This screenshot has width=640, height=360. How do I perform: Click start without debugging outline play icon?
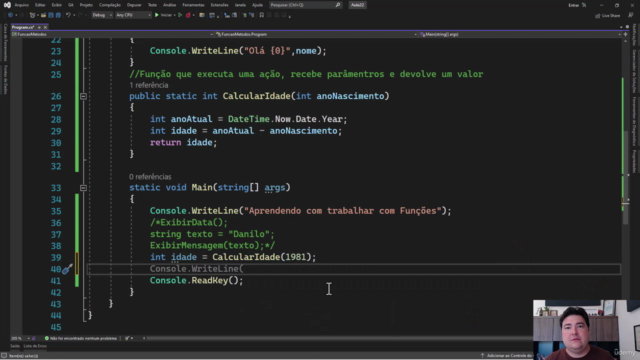[x=180, y=15]
